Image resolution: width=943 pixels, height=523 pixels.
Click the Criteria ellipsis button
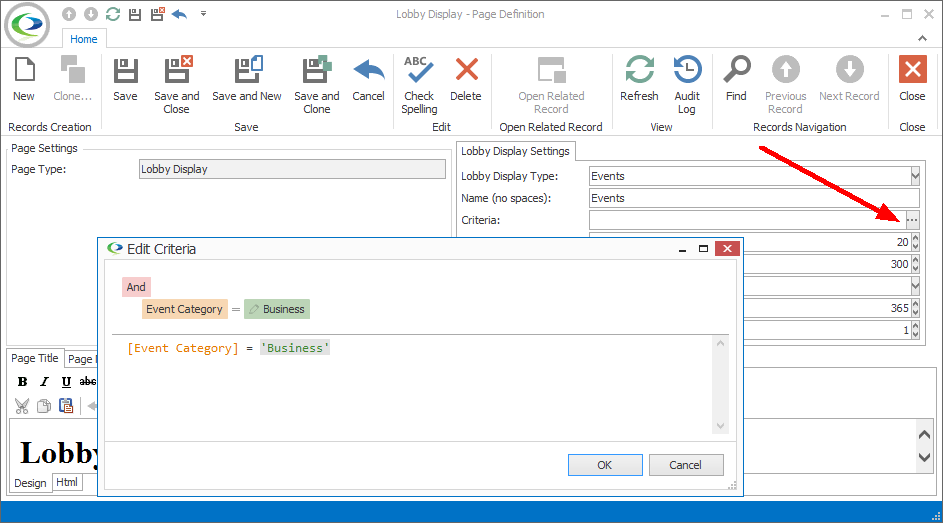pos(912,220)
